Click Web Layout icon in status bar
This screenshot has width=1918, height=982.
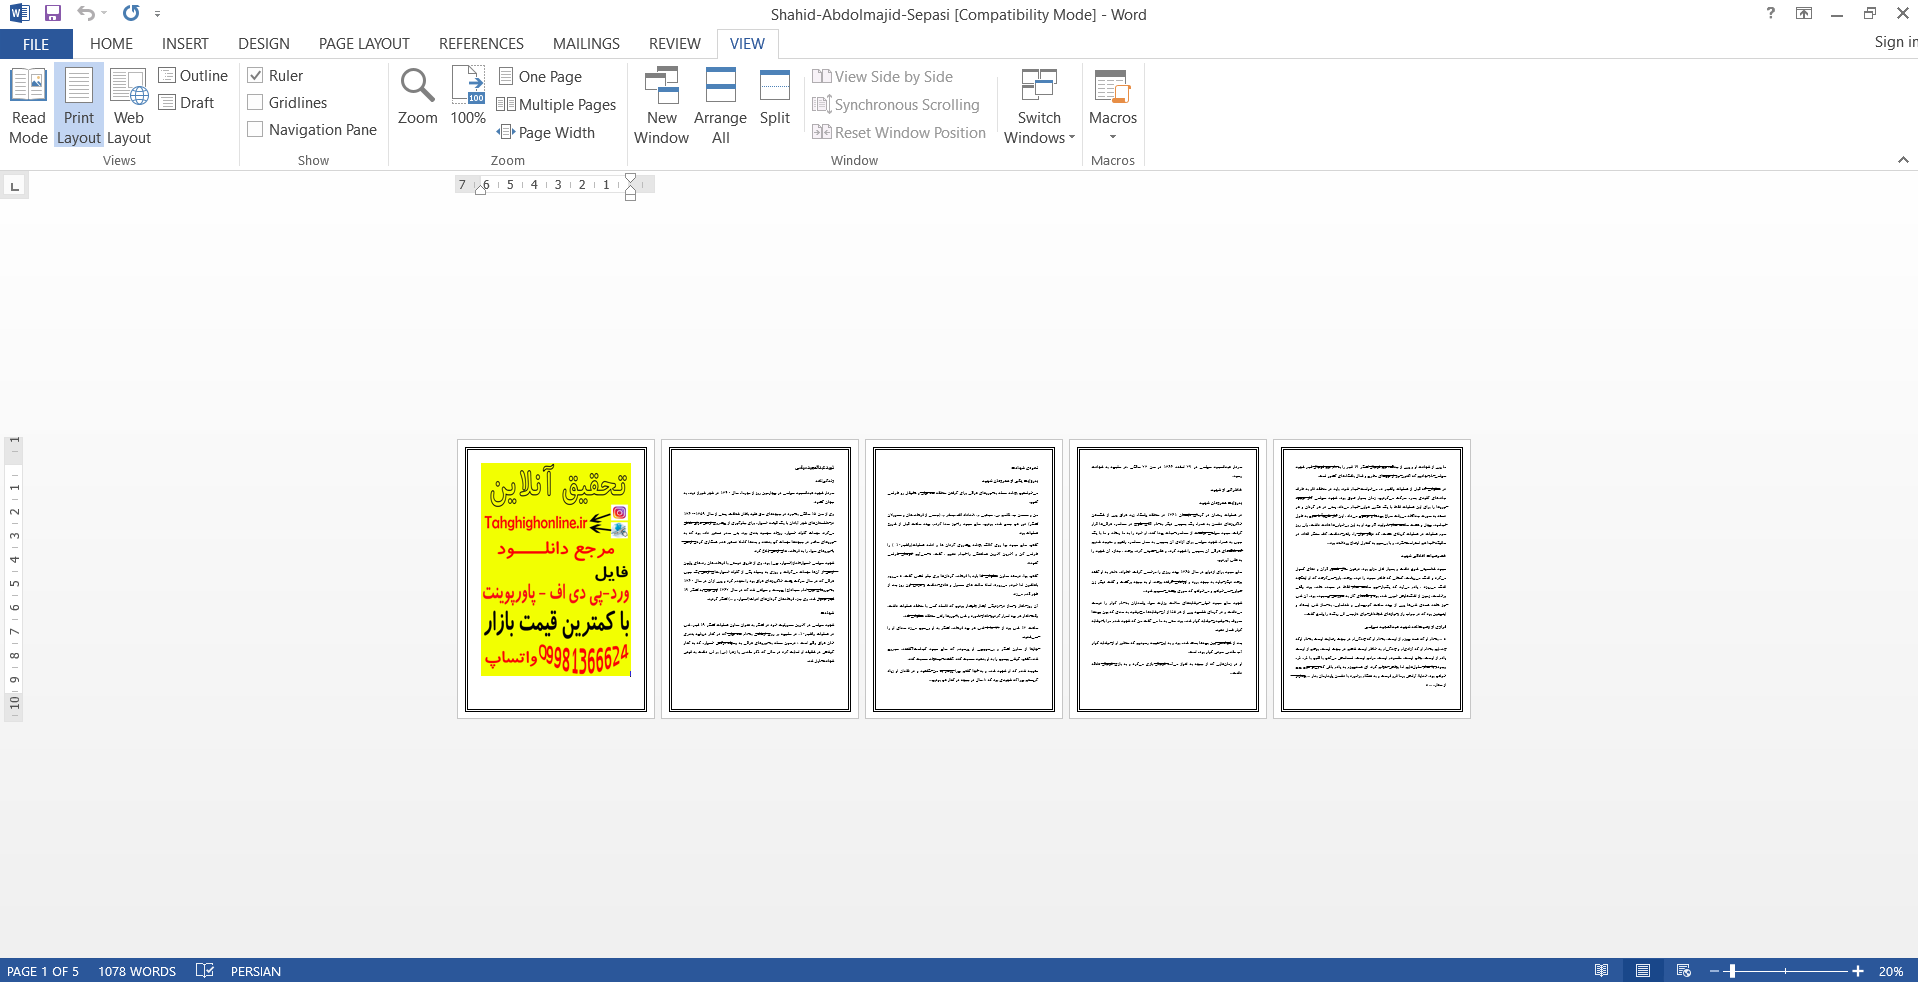point(1684,971)
